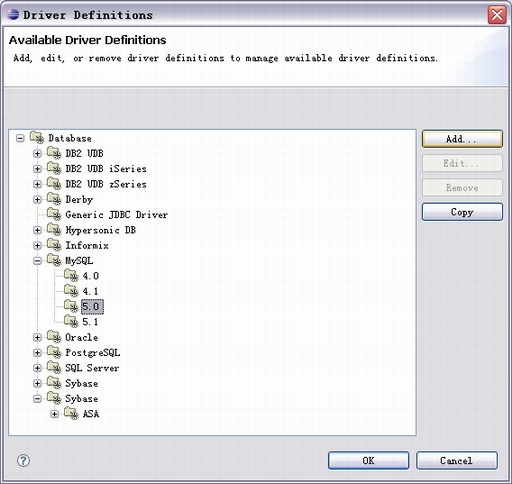Select the "Oracle" tree row
The height and width of the screenshot is (484, 512).
pos(82,337)
